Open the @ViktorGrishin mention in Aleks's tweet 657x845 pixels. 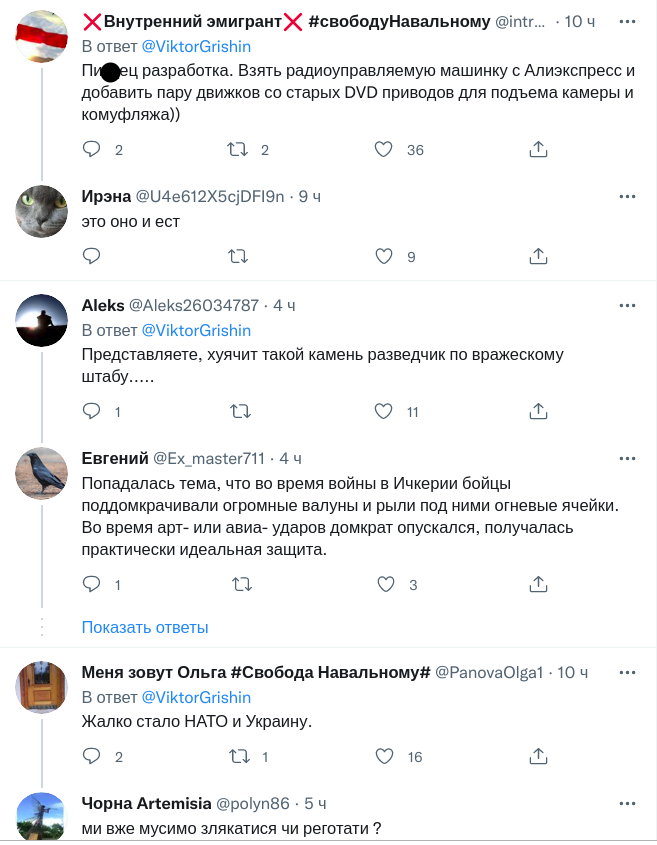(x=196, y=330)
